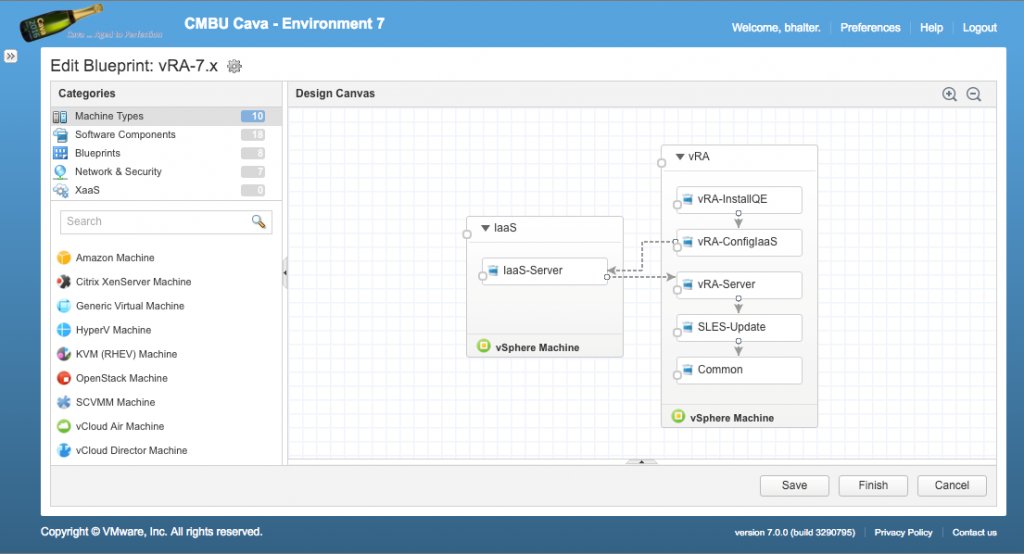Click the vRA-InstallQE component icon
Viewport: 1024px width, 554px height.
point(688,199)
